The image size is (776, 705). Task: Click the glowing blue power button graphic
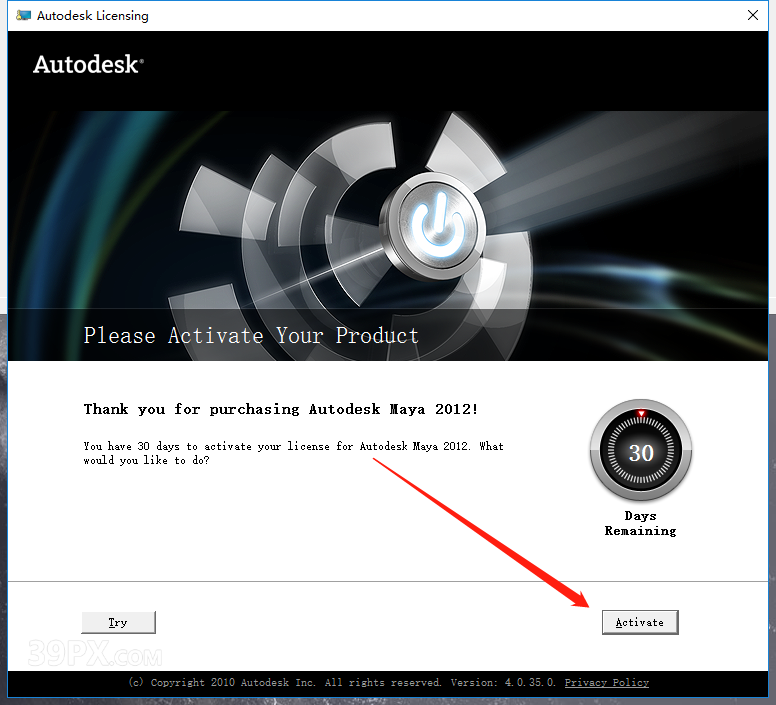pos(437,226)
